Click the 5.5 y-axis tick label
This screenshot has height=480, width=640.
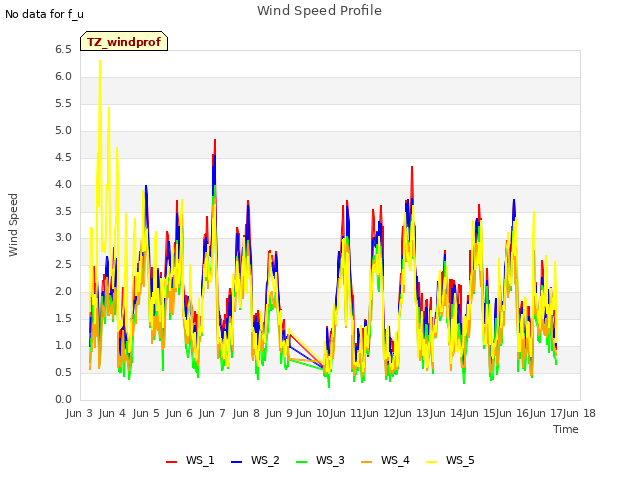pyautogui.click(x=63, y=104)
